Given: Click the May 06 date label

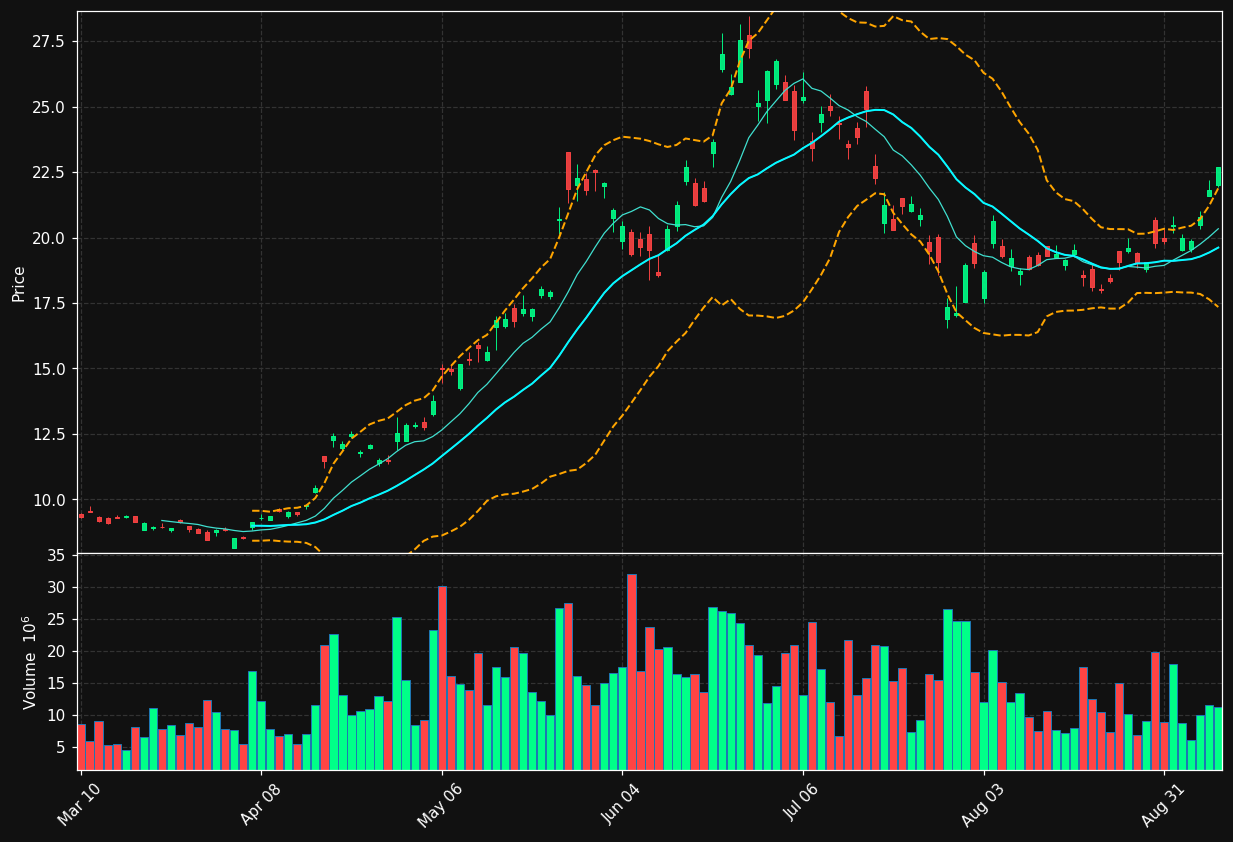Looking at the screenshot, I should 439,805.
